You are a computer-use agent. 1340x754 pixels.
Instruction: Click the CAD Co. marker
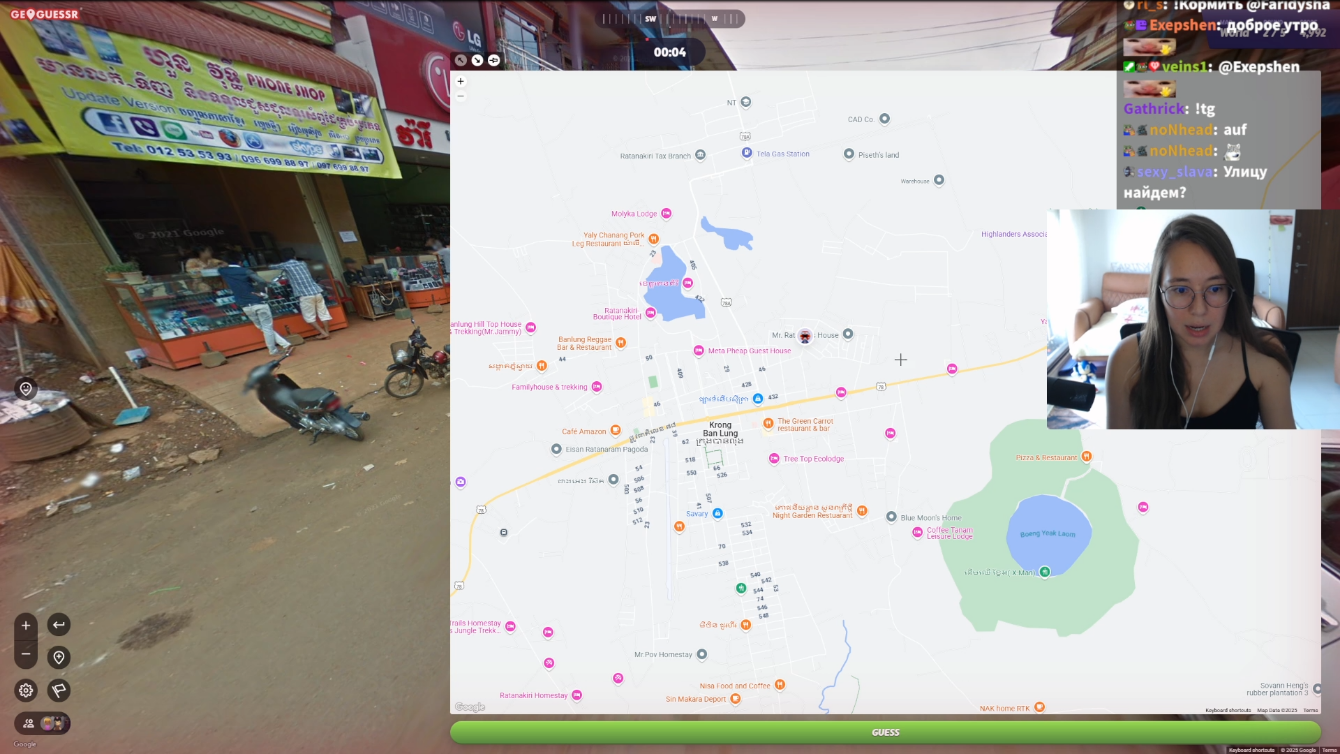[884, 118]
